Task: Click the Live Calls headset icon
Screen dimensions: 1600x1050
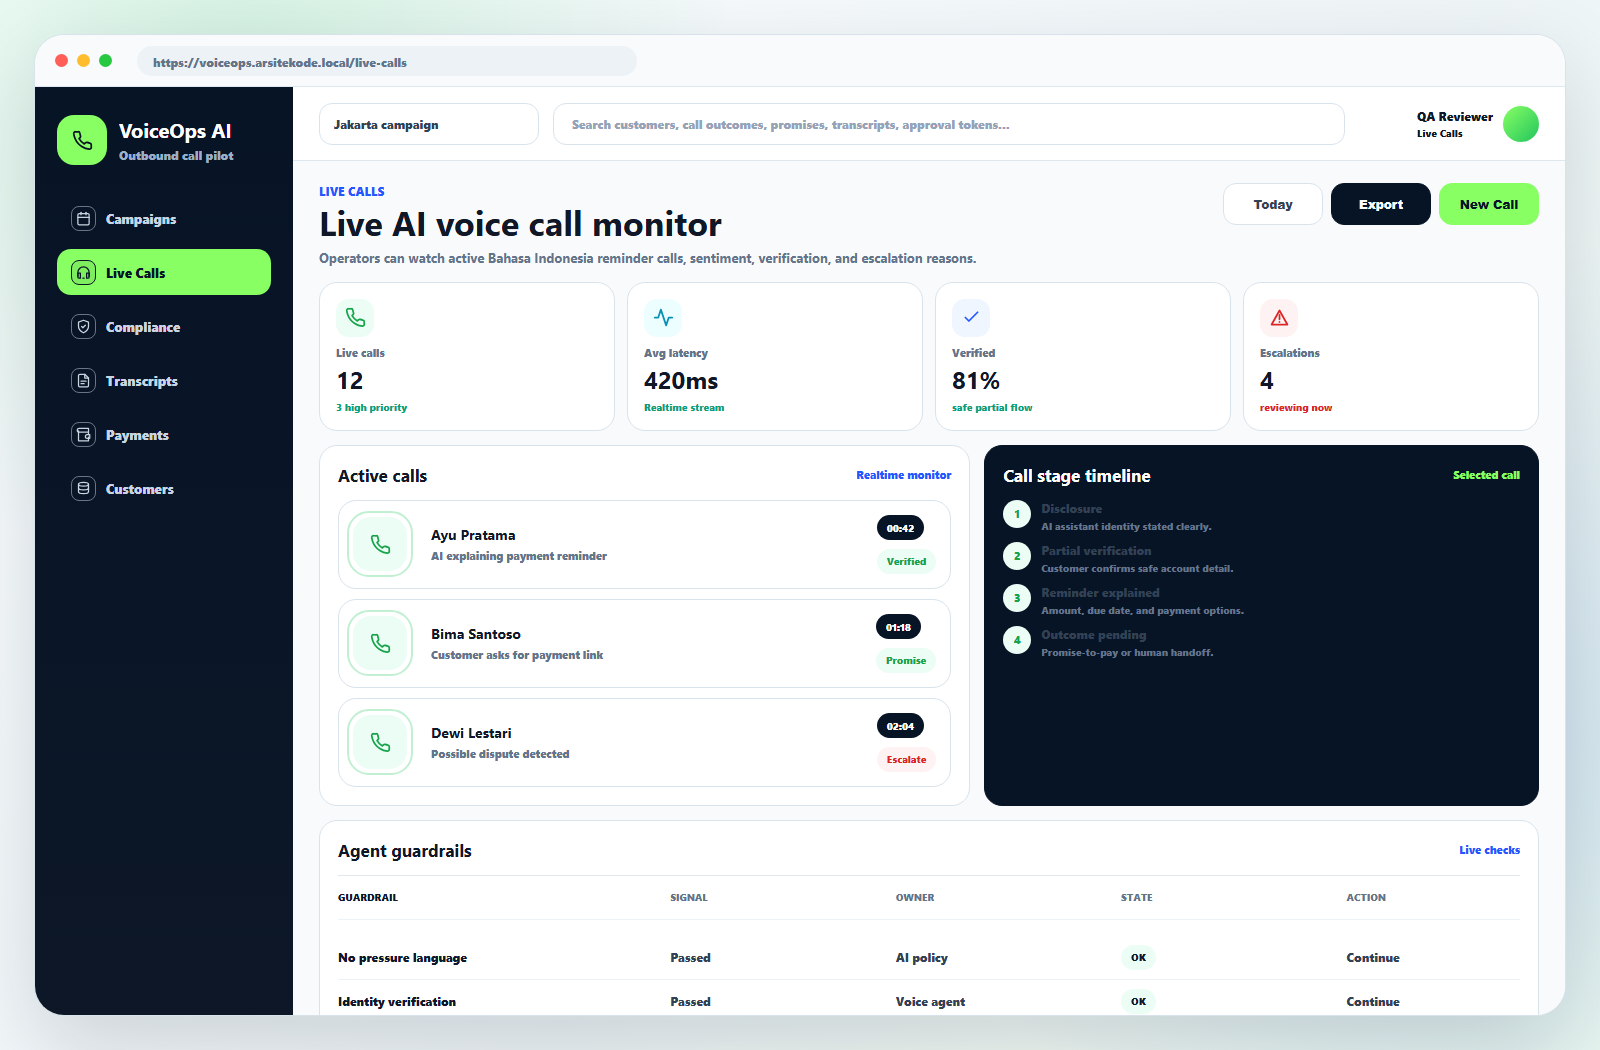Action: (84, 273)
